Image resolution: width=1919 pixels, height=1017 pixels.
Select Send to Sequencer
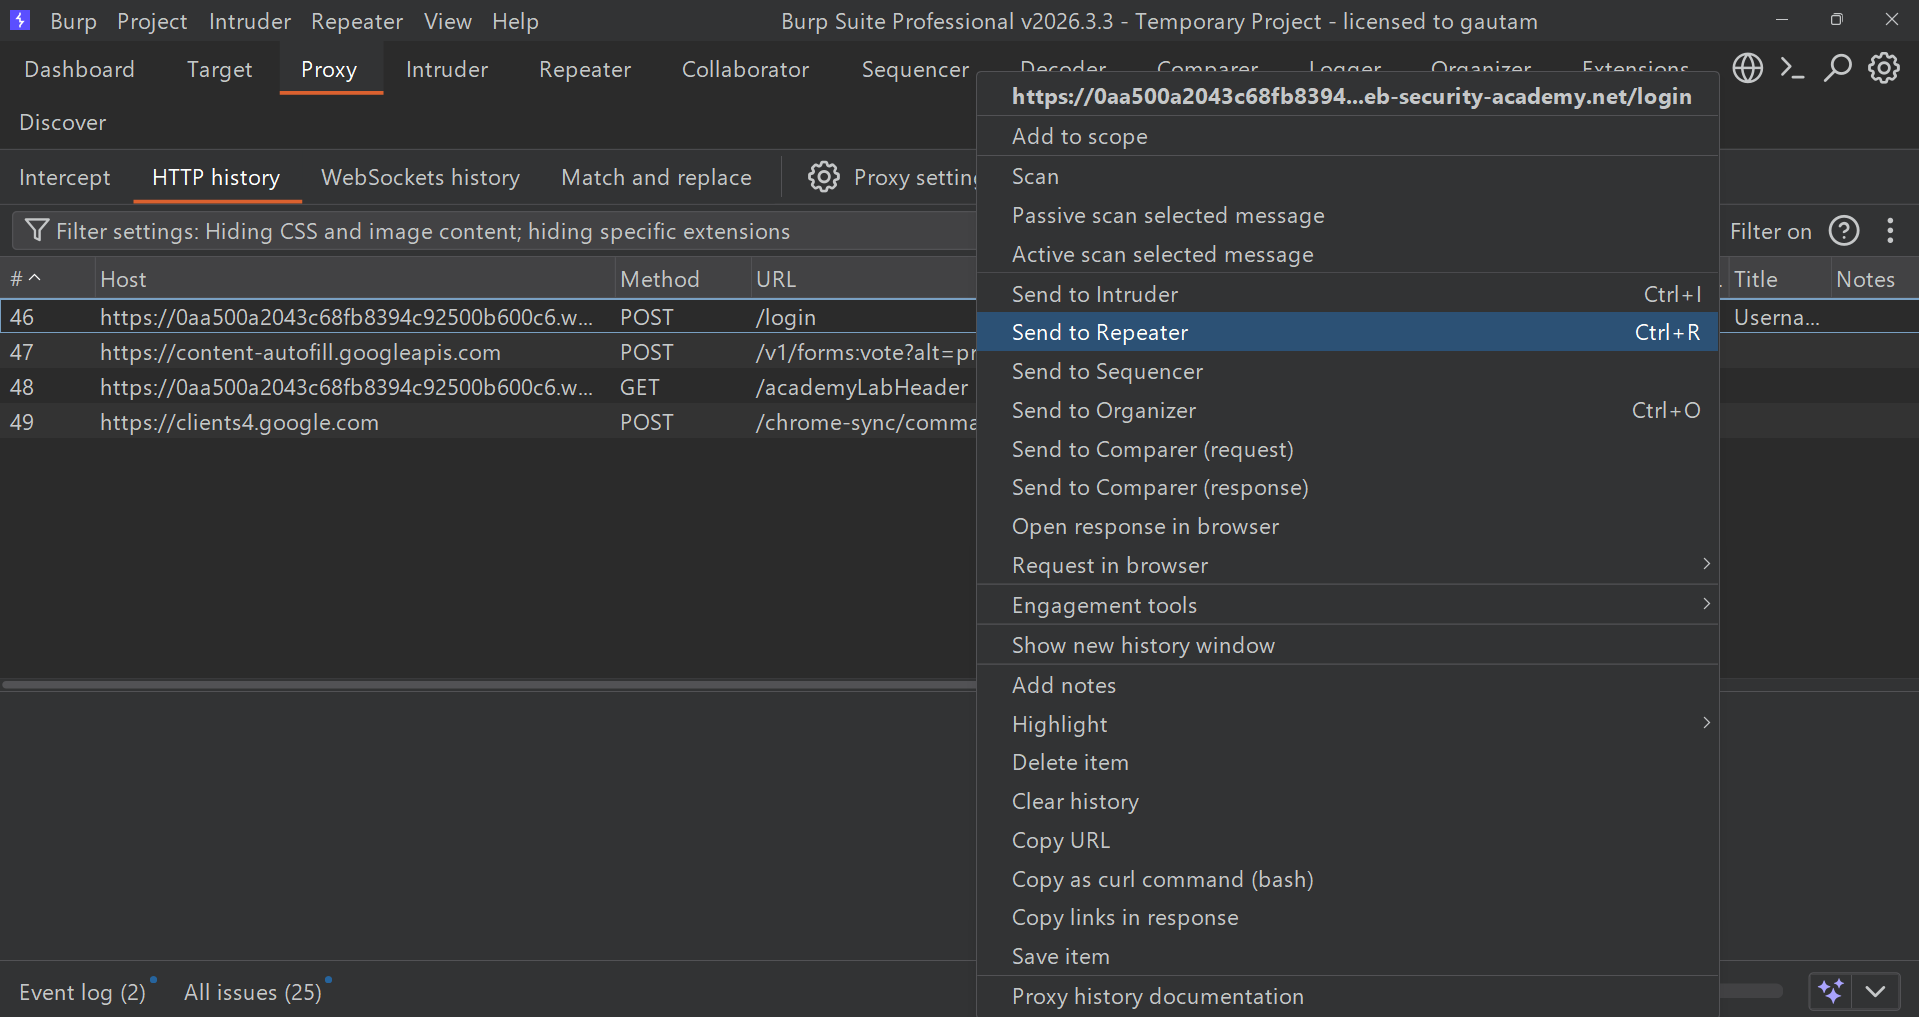point(1347,371)
